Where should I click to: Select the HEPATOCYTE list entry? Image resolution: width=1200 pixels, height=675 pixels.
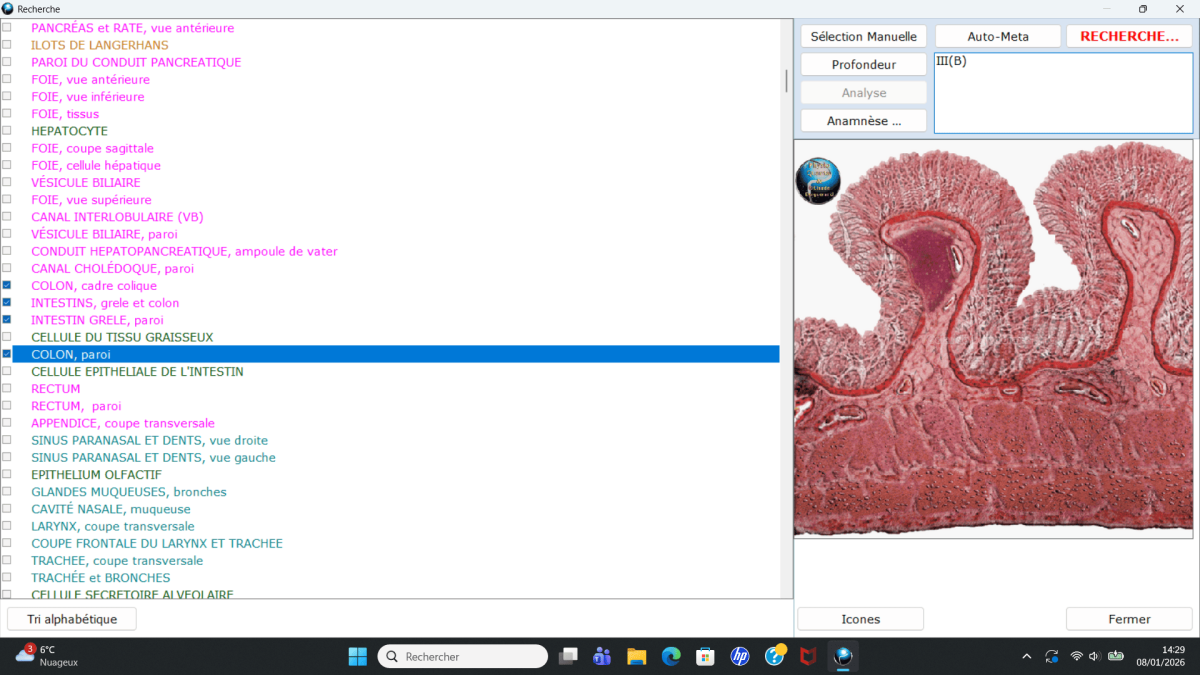tap(69, 131)
